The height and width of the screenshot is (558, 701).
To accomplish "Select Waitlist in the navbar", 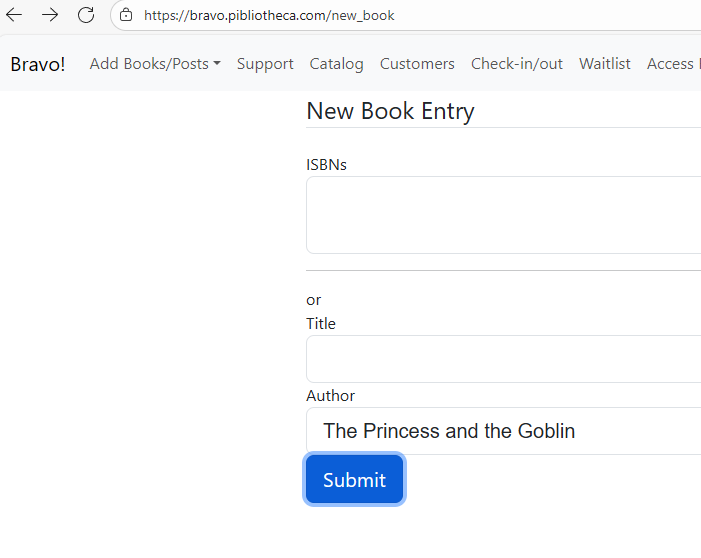I will pyautogui.click(x=604, y=64).
